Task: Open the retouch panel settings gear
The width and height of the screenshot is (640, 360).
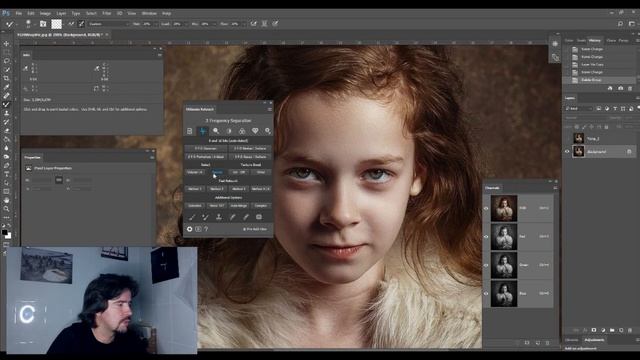Action: point(189,229)
